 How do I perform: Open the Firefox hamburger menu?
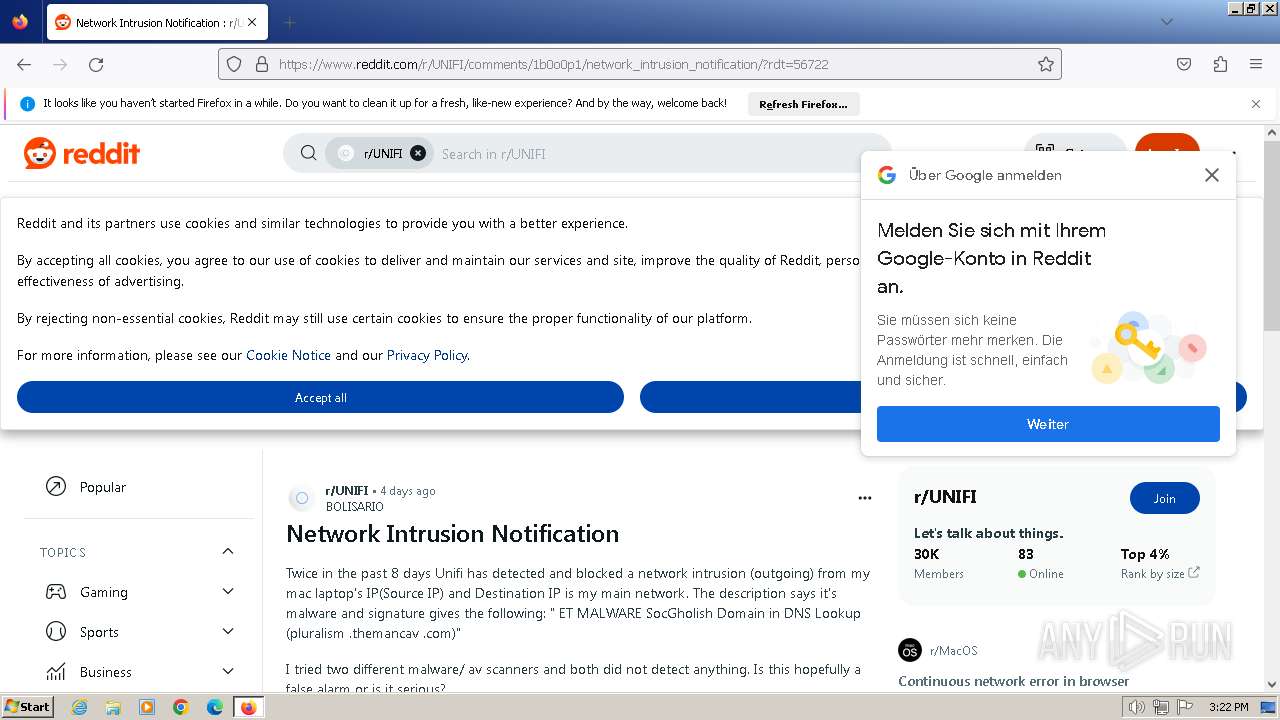coord(1256,64)
